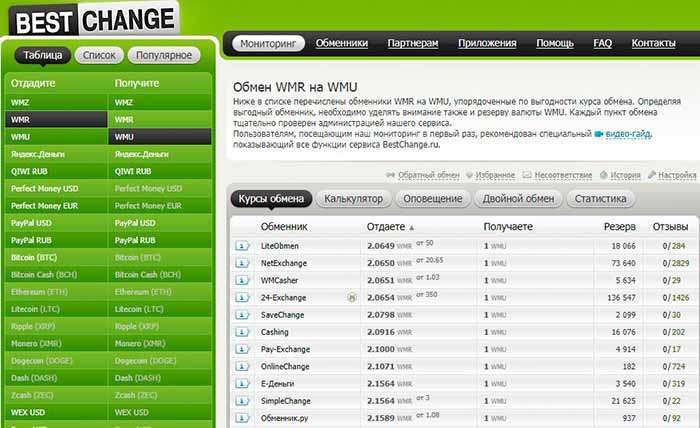Open info icon for OnlineChange row

tap(242, 366)
